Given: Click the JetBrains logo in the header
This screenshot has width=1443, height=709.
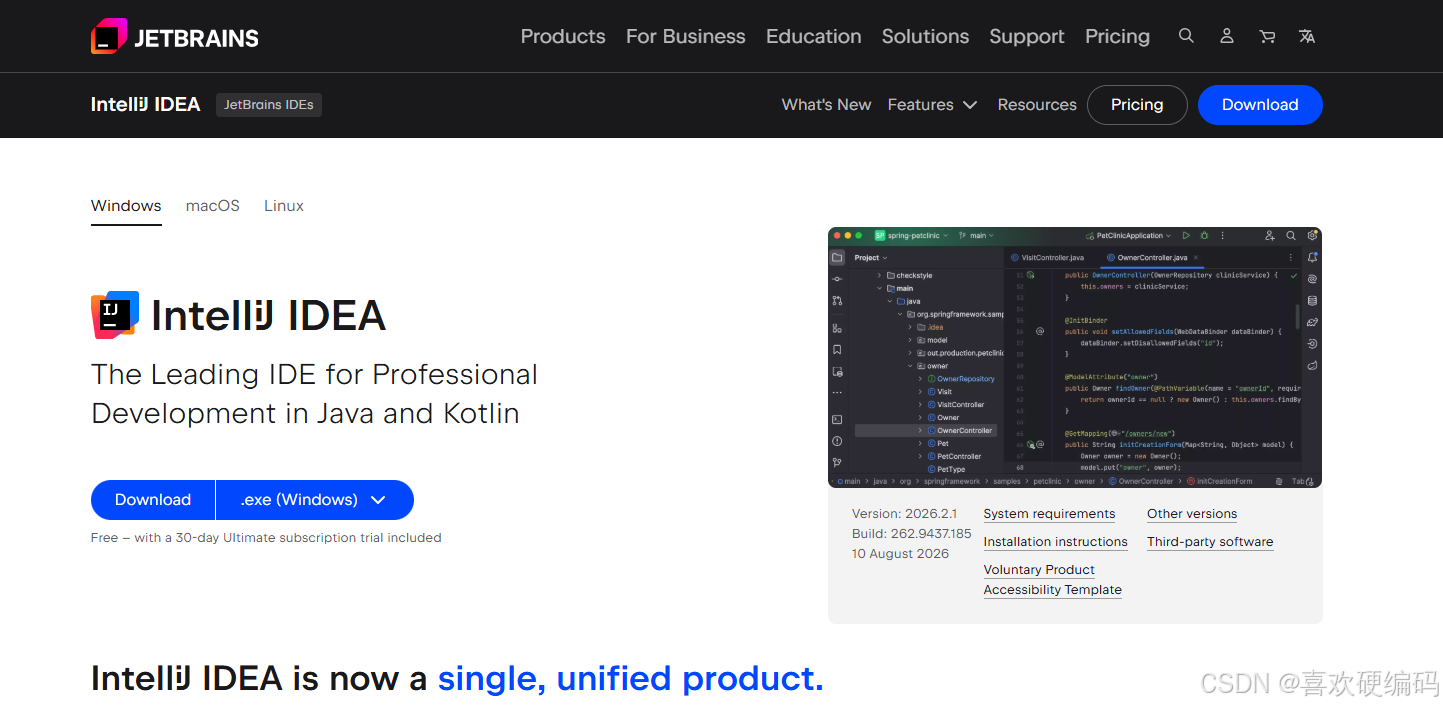Looking at the screenshot, I should point(174,37).
